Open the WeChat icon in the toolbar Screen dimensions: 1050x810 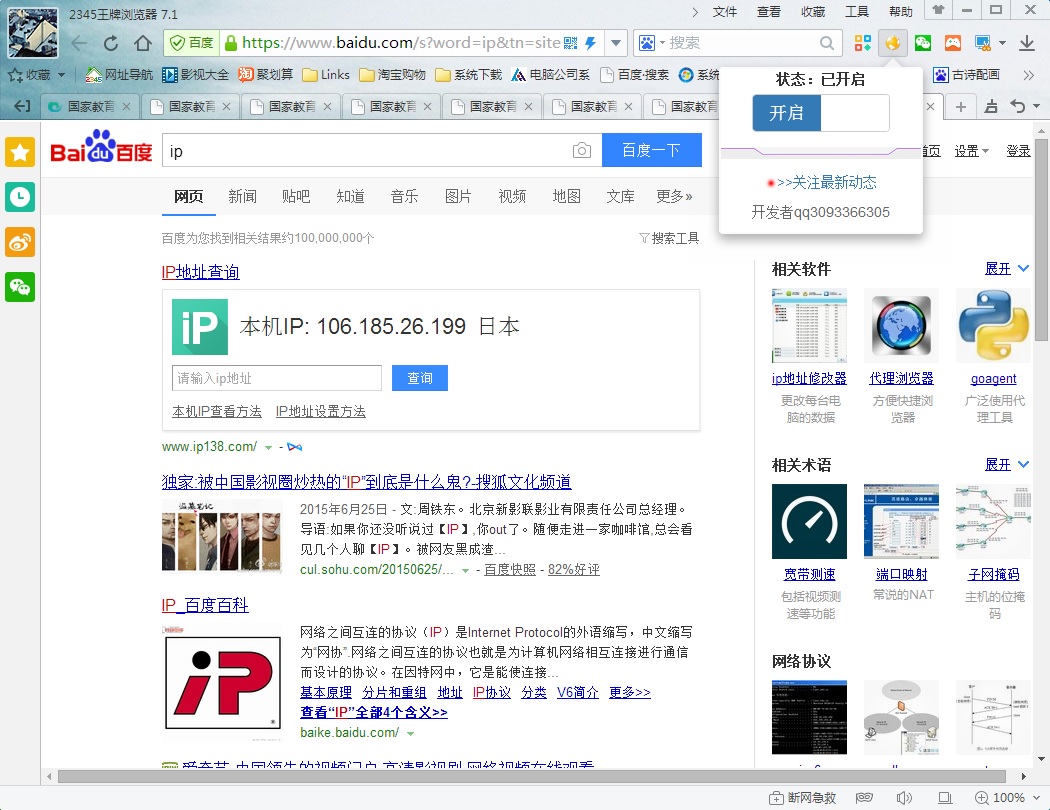(923, 45)
